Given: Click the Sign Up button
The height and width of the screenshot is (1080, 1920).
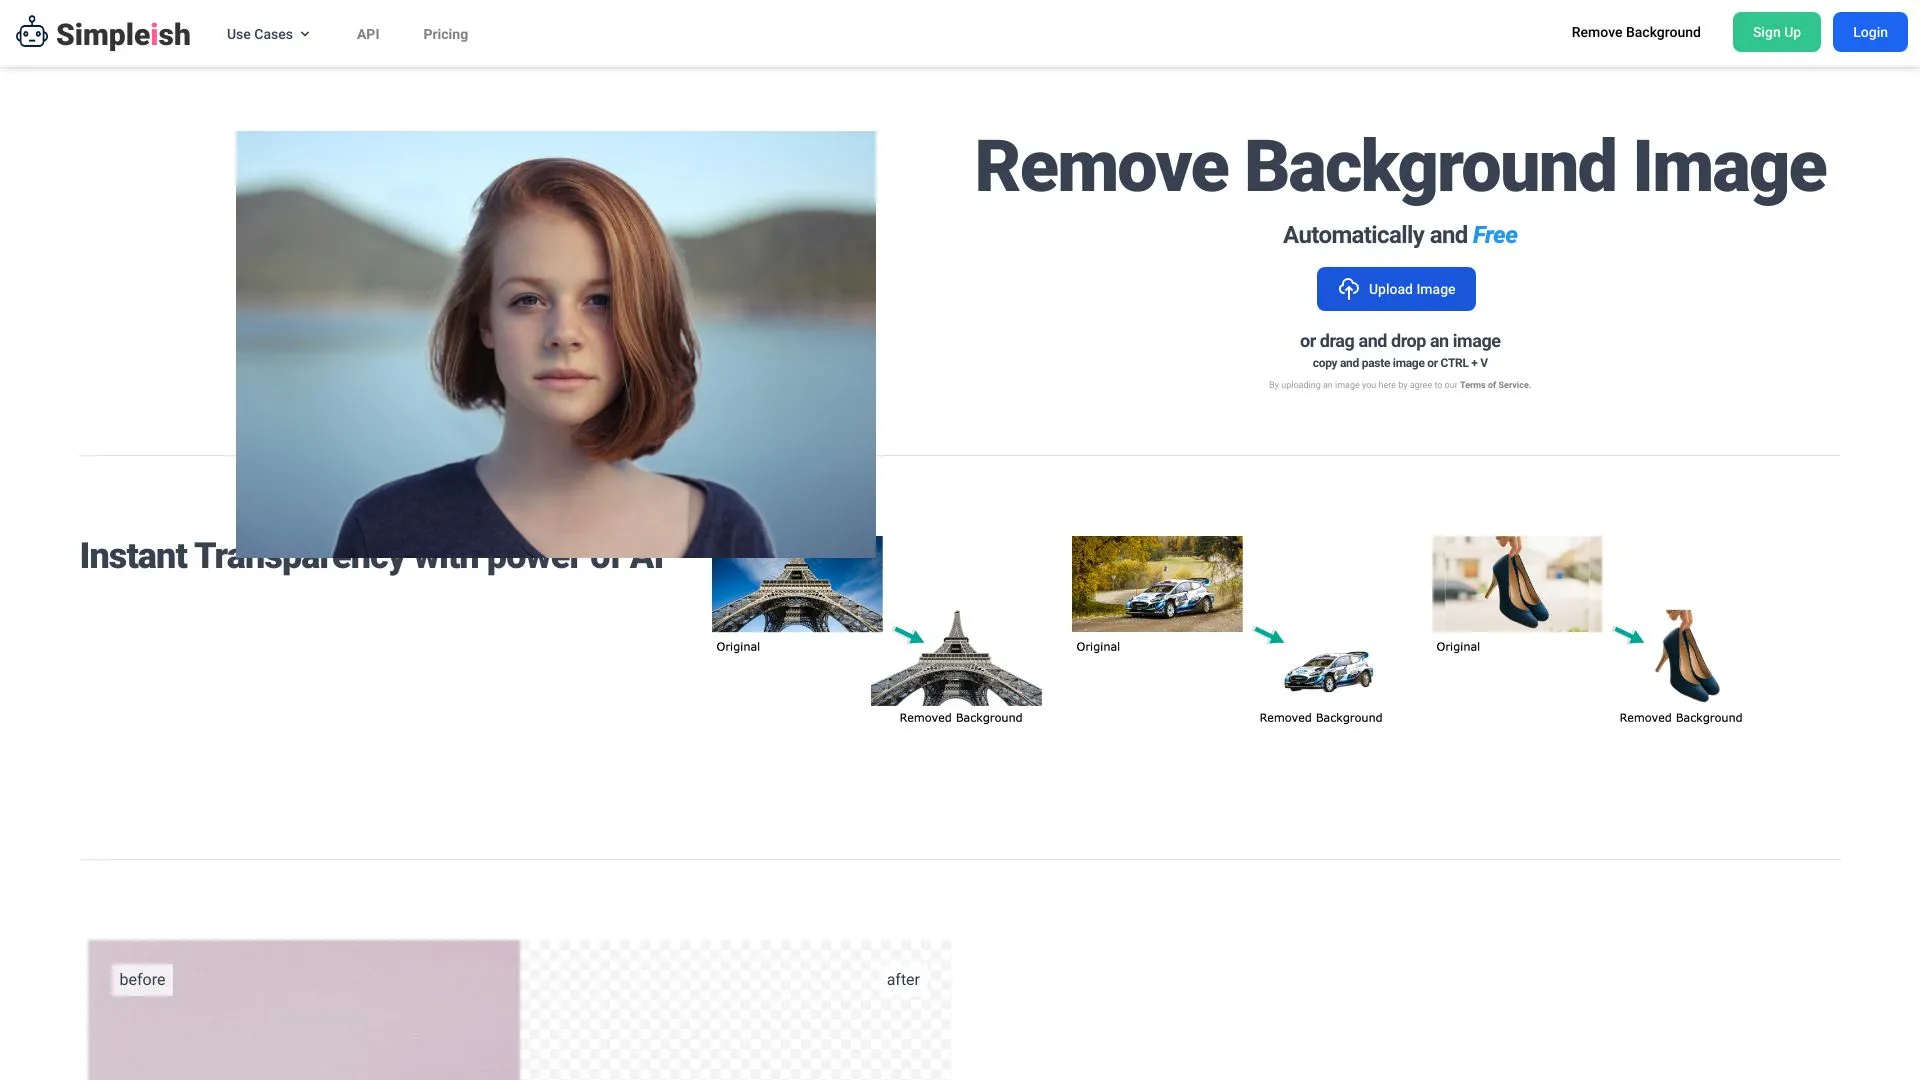Looking at the screenshot, I should 1777,31.
